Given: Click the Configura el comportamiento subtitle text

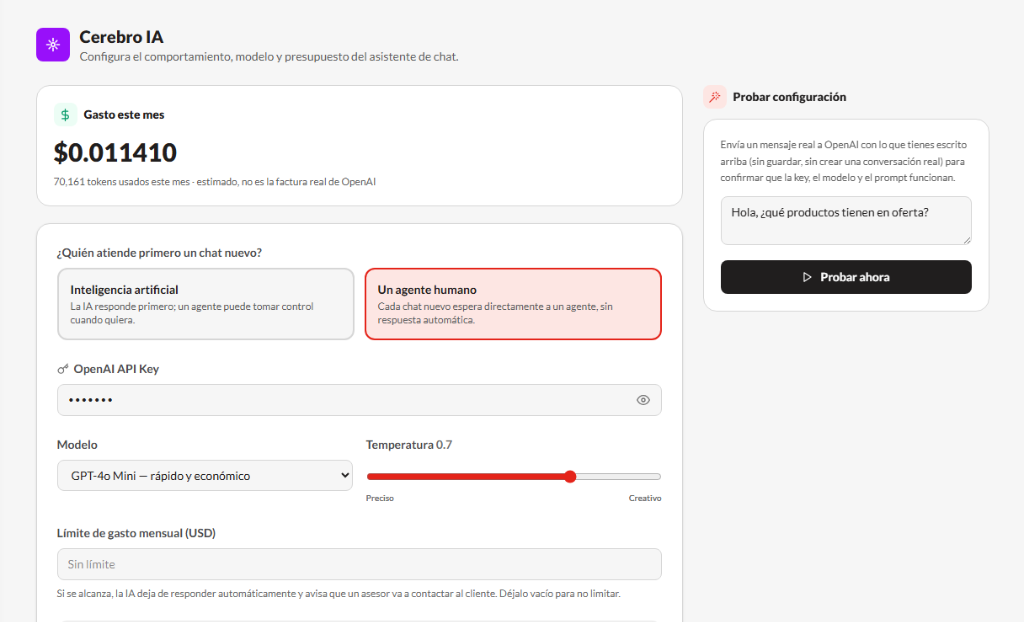Looking at the screenshot, I should 269,57.
